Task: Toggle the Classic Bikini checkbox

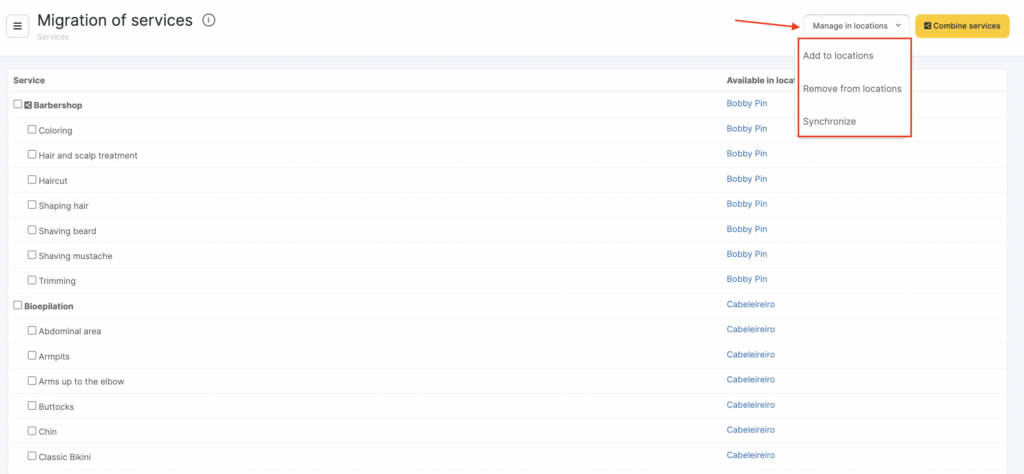Action: click(32, 456)
